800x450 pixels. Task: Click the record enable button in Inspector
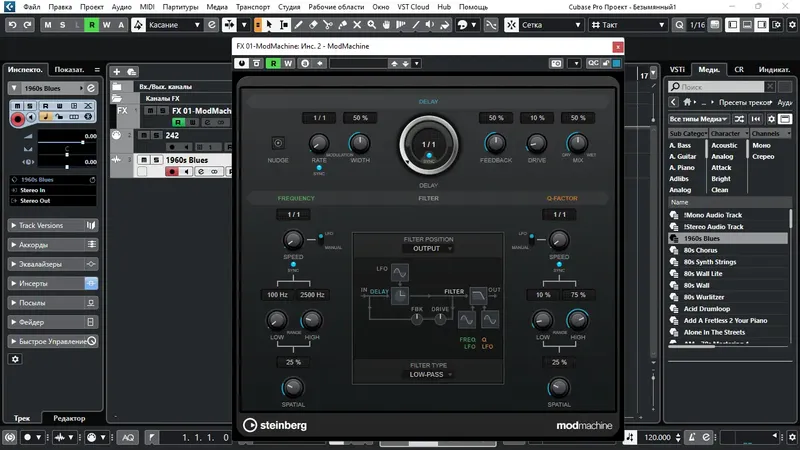[x=18, y=119]
